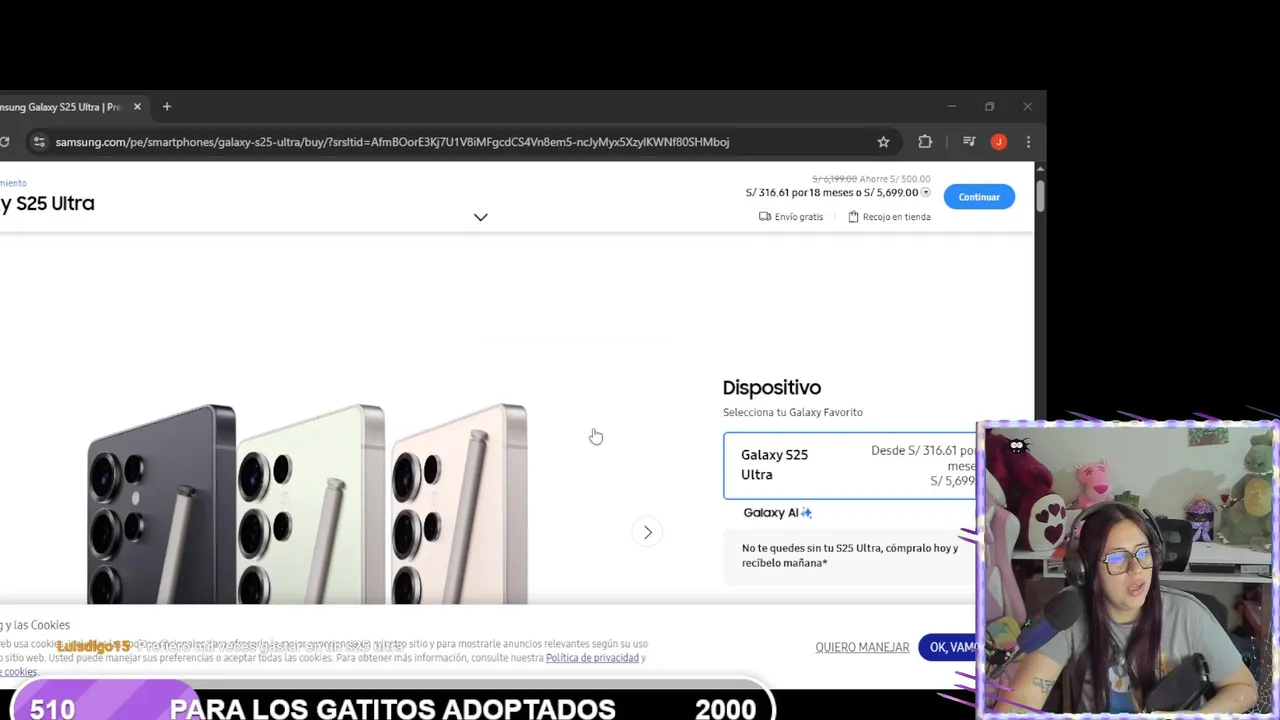
Task: Click the blue Continuar button
Action: 979,197
